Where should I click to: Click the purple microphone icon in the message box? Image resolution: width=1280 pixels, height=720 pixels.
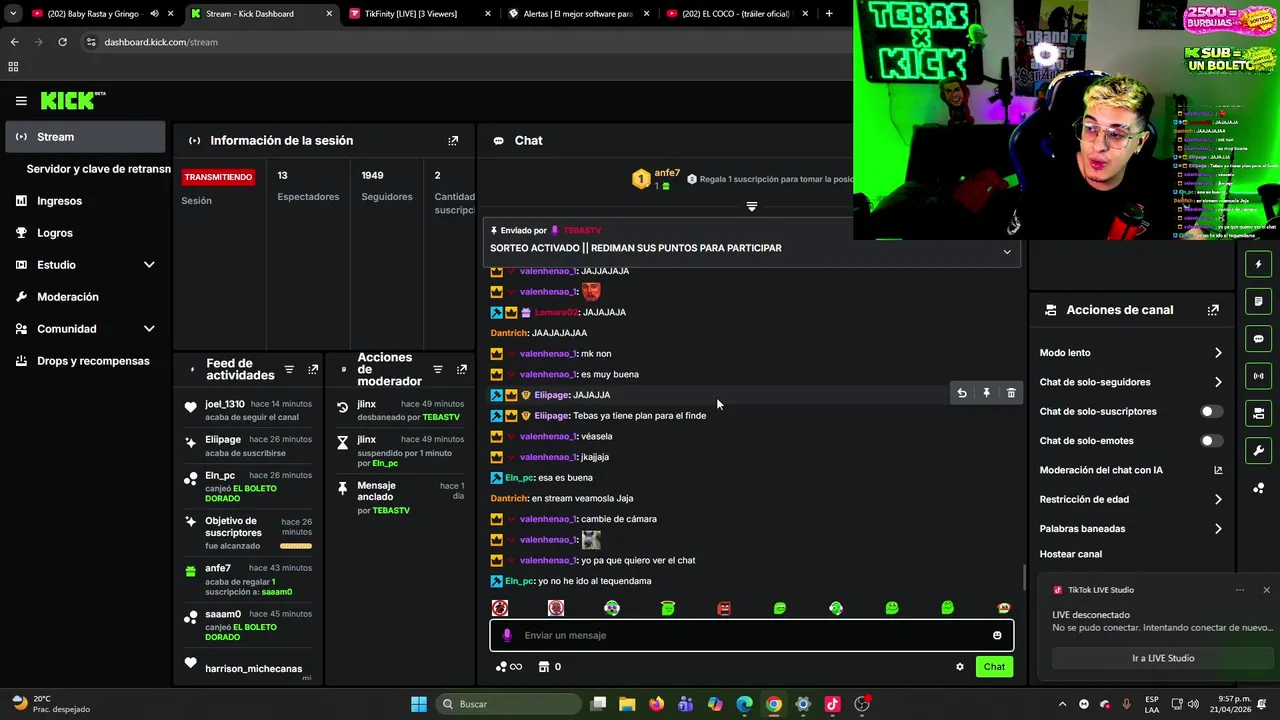(507, 635)
